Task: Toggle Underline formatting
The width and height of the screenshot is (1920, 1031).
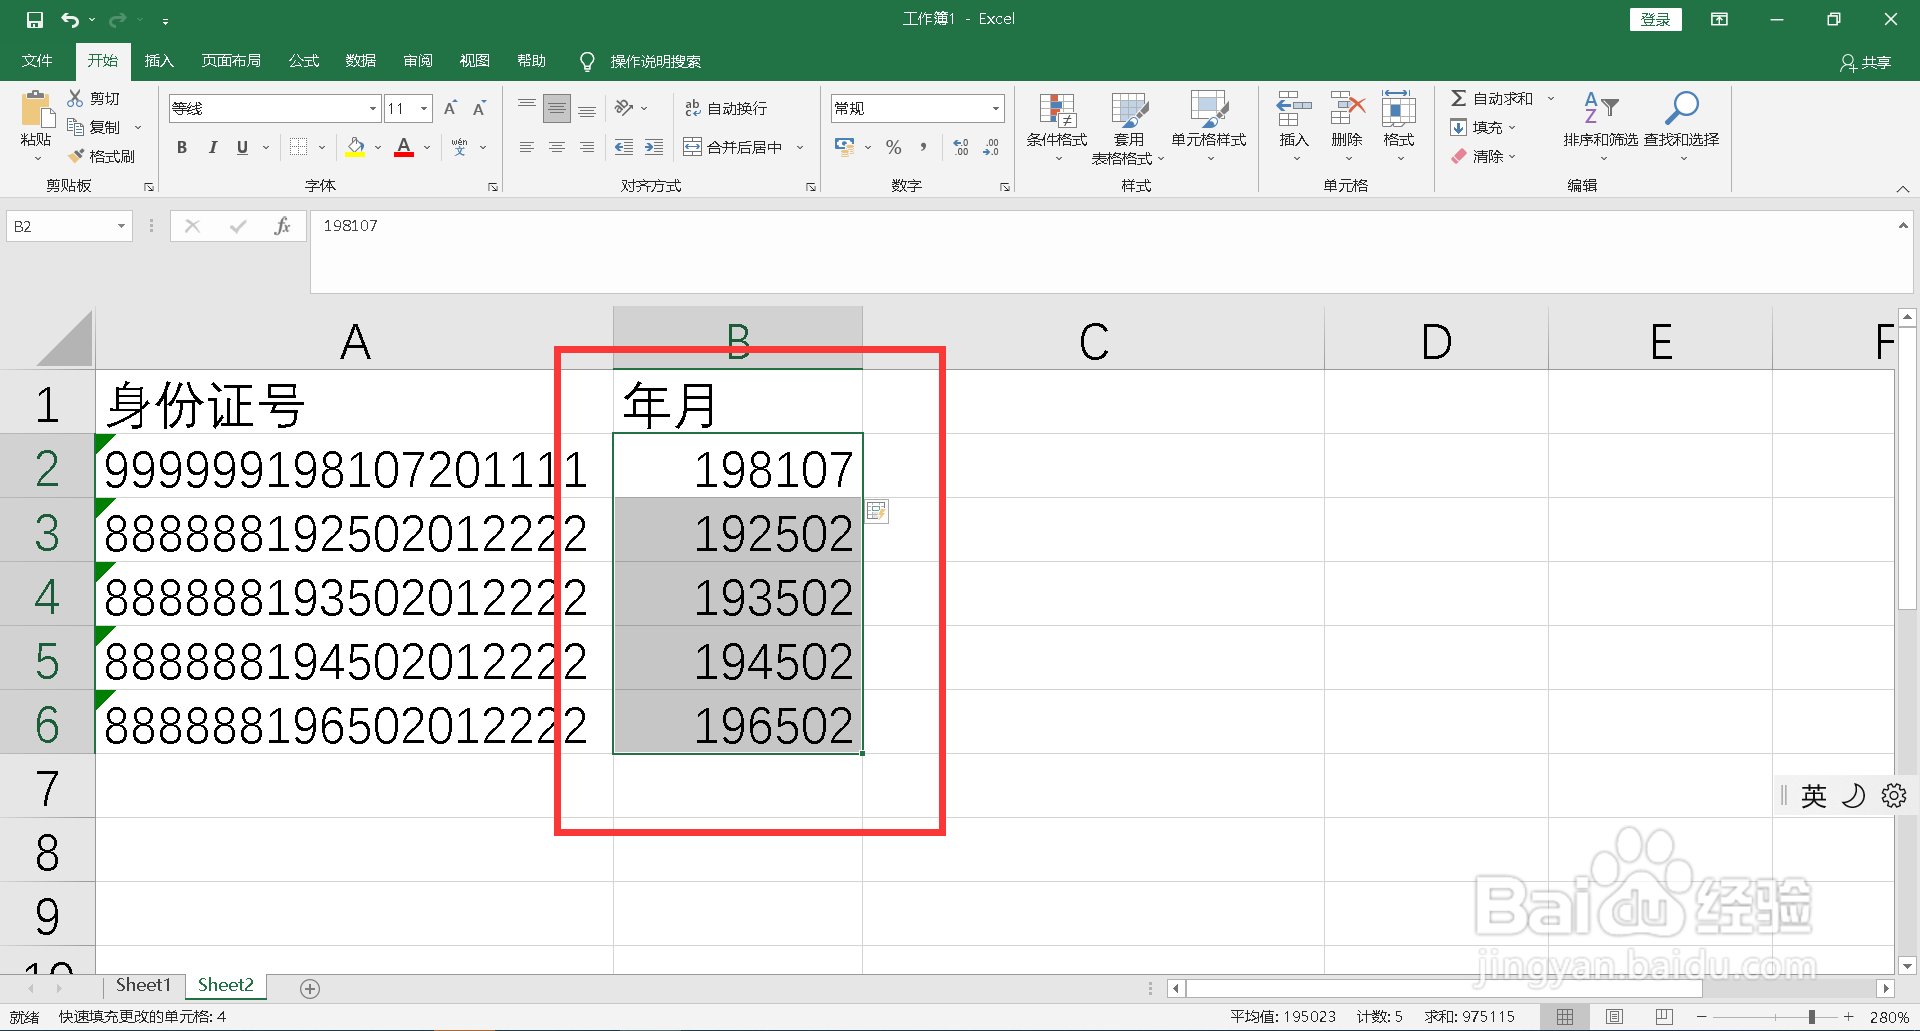Action: [x=242, y=147]
